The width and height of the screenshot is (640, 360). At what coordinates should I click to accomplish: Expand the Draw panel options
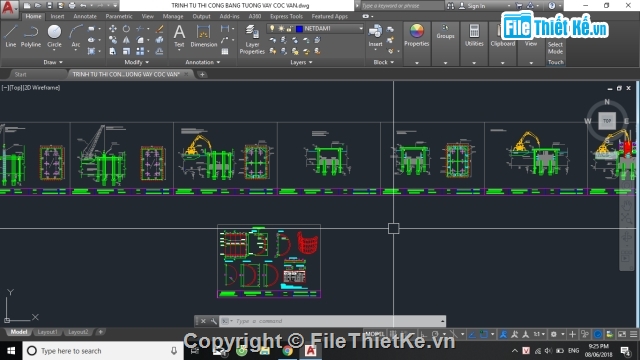53,62
